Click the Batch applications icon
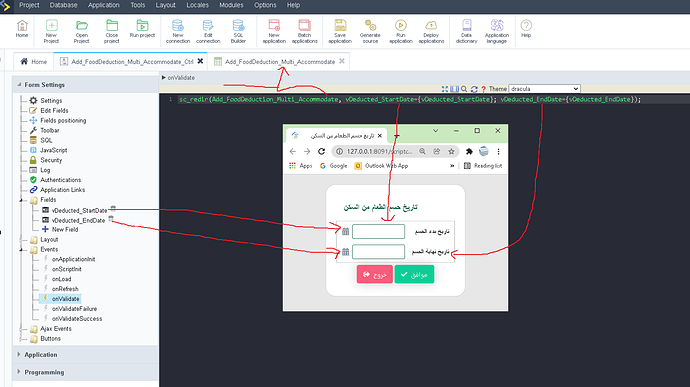Viewport: 690px width, 387px height. tap(305, 31)
